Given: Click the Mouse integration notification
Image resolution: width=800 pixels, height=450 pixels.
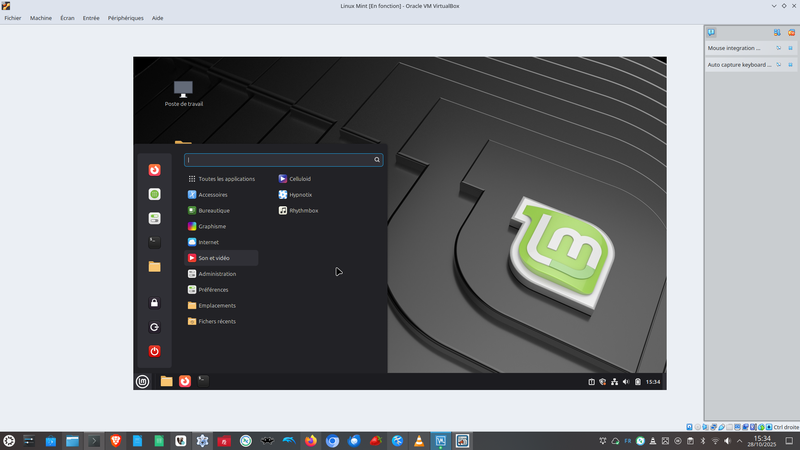Looking at the screenshot, I should [735, 48].
